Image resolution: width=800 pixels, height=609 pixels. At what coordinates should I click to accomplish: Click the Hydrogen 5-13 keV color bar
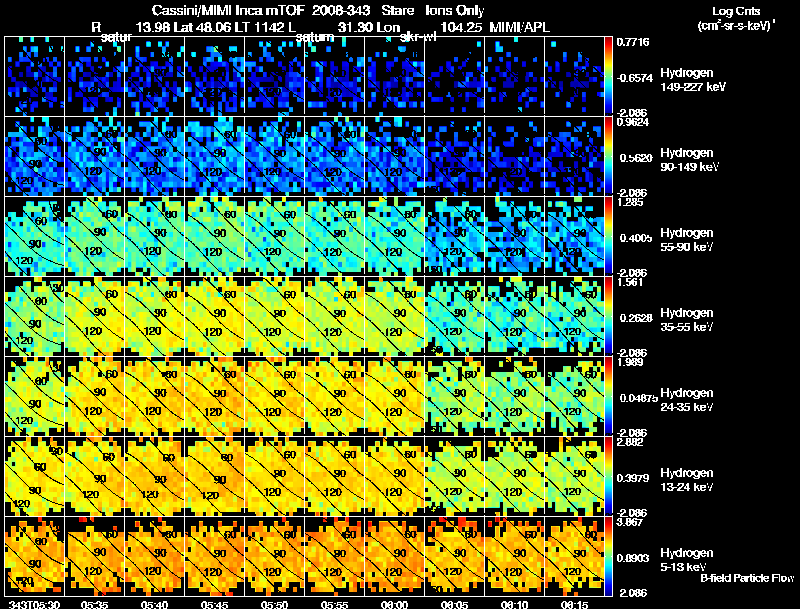tap(608, 556)
